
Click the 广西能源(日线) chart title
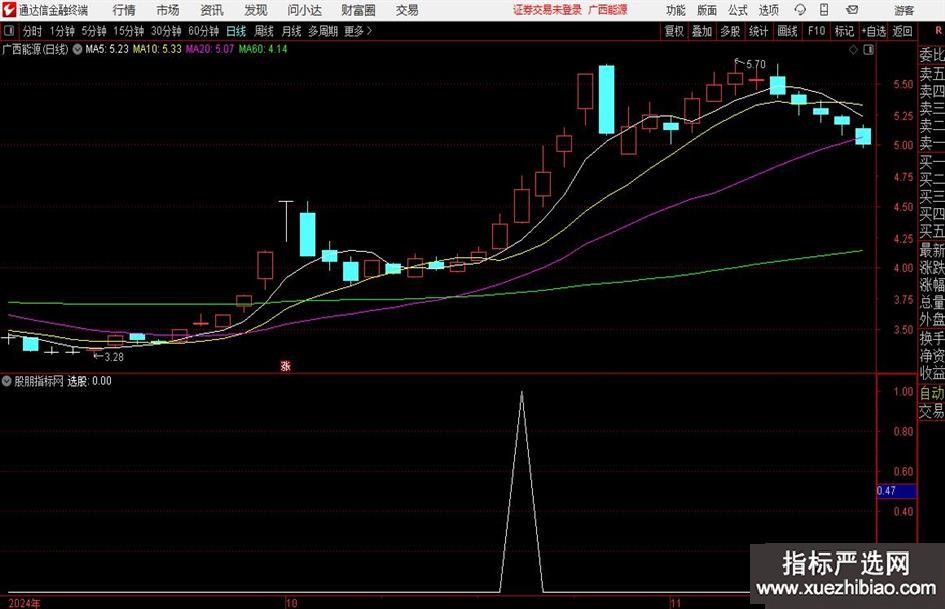click(35, 49)
